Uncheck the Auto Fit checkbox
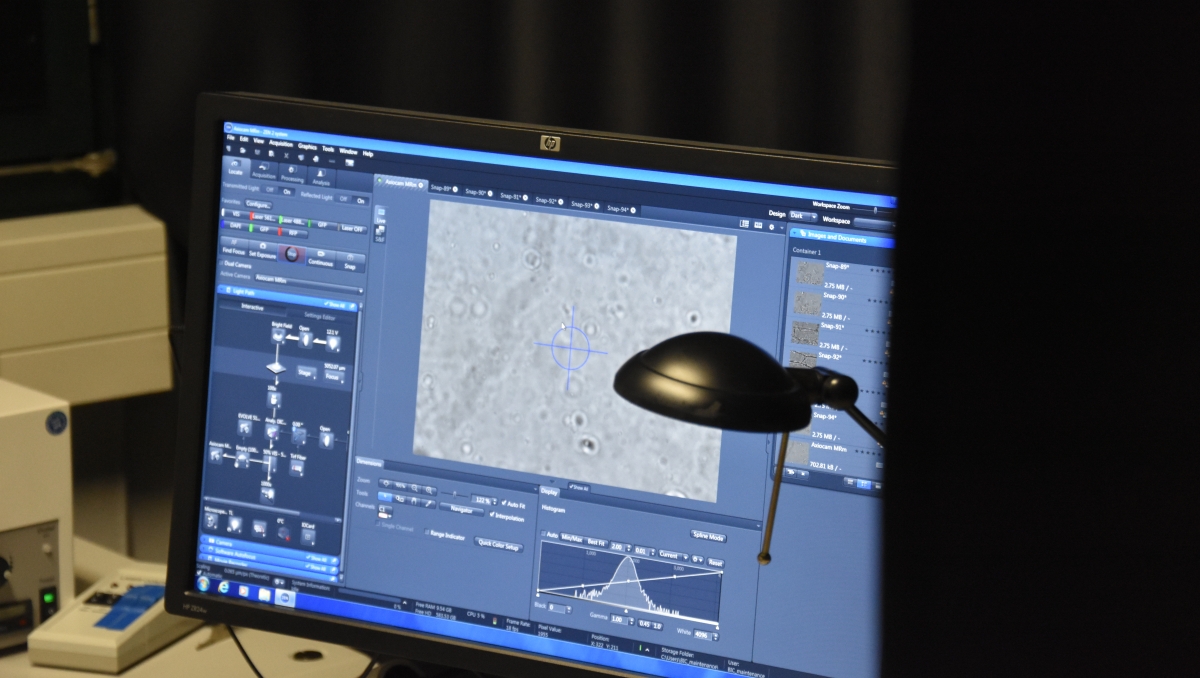The height and width of the screenshot is (678, 1200). pos(502,503)
